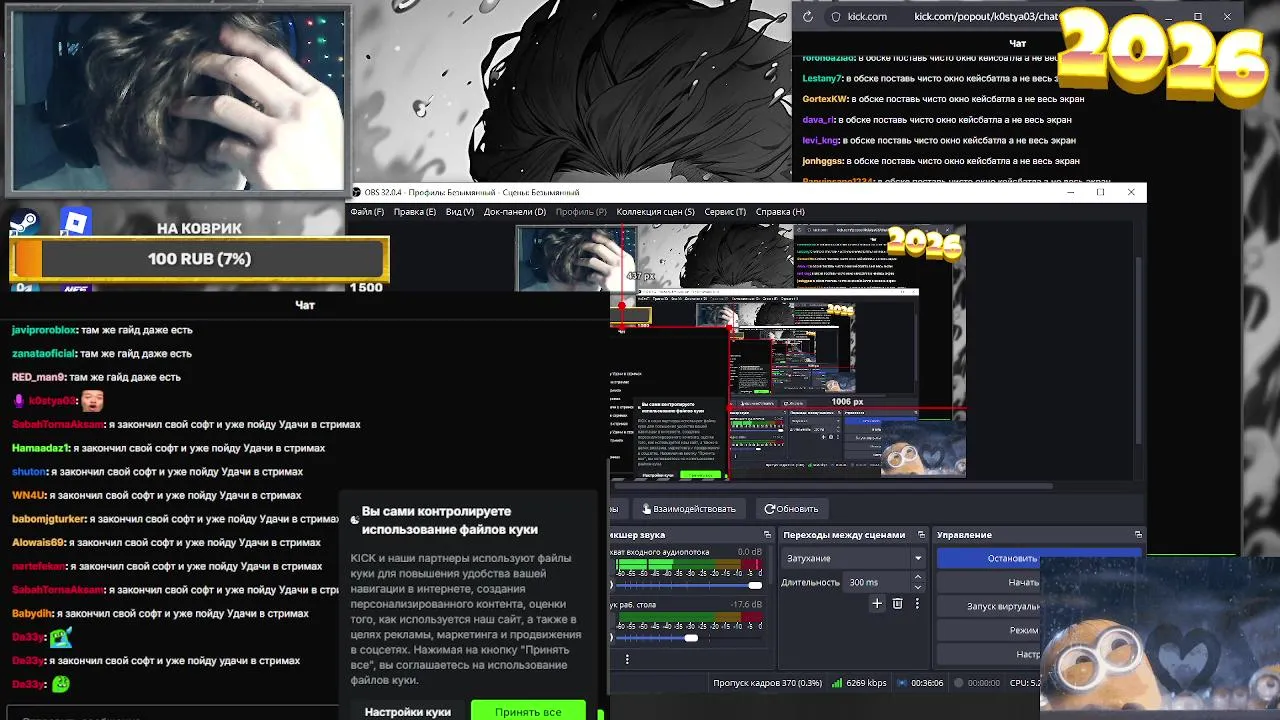Open transition properties three-dot menu
Viewport: 1280px width, 720px height.
pyautogui.click(x=917, y=603)
